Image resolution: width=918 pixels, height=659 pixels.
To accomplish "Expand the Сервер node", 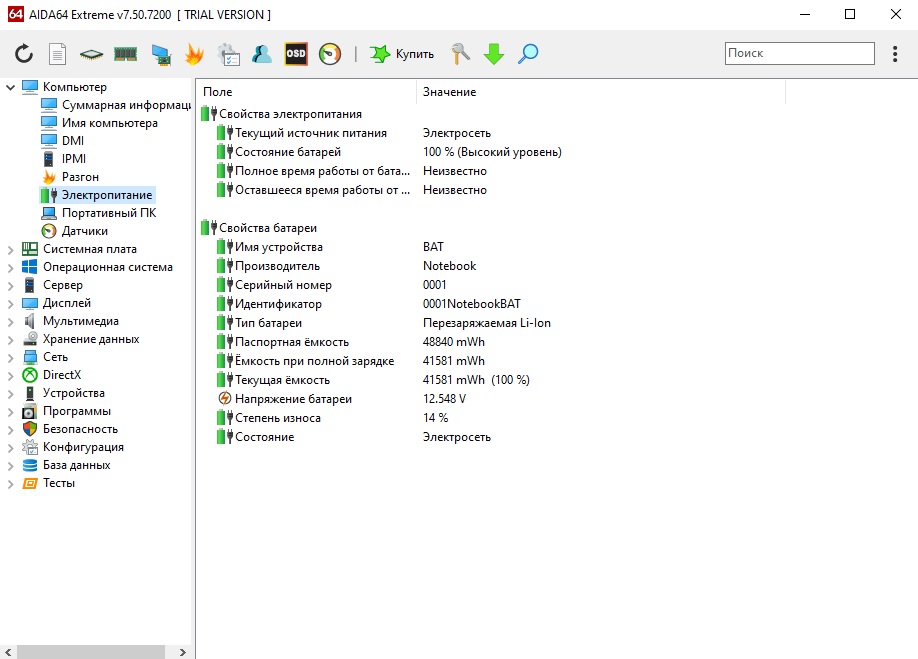I will coord(10,286).
